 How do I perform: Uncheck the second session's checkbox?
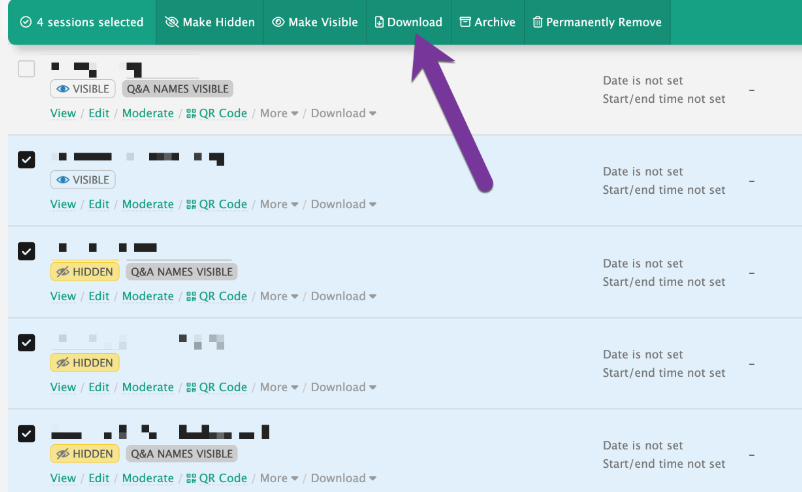coord(27,160)
